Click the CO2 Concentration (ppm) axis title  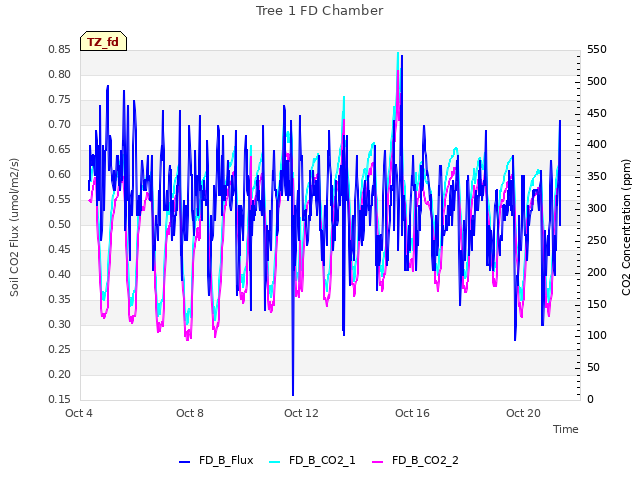(626, 227)
